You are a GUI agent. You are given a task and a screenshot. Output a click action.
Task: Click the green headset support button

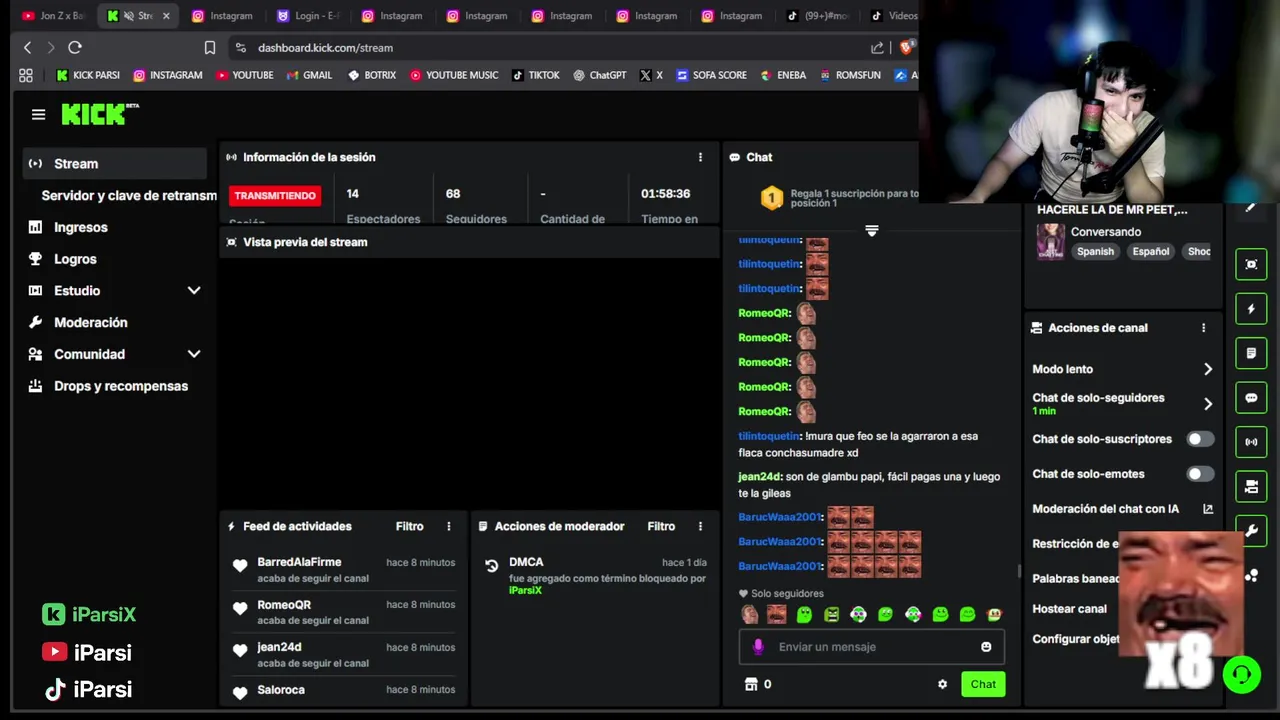[1241, 674]
